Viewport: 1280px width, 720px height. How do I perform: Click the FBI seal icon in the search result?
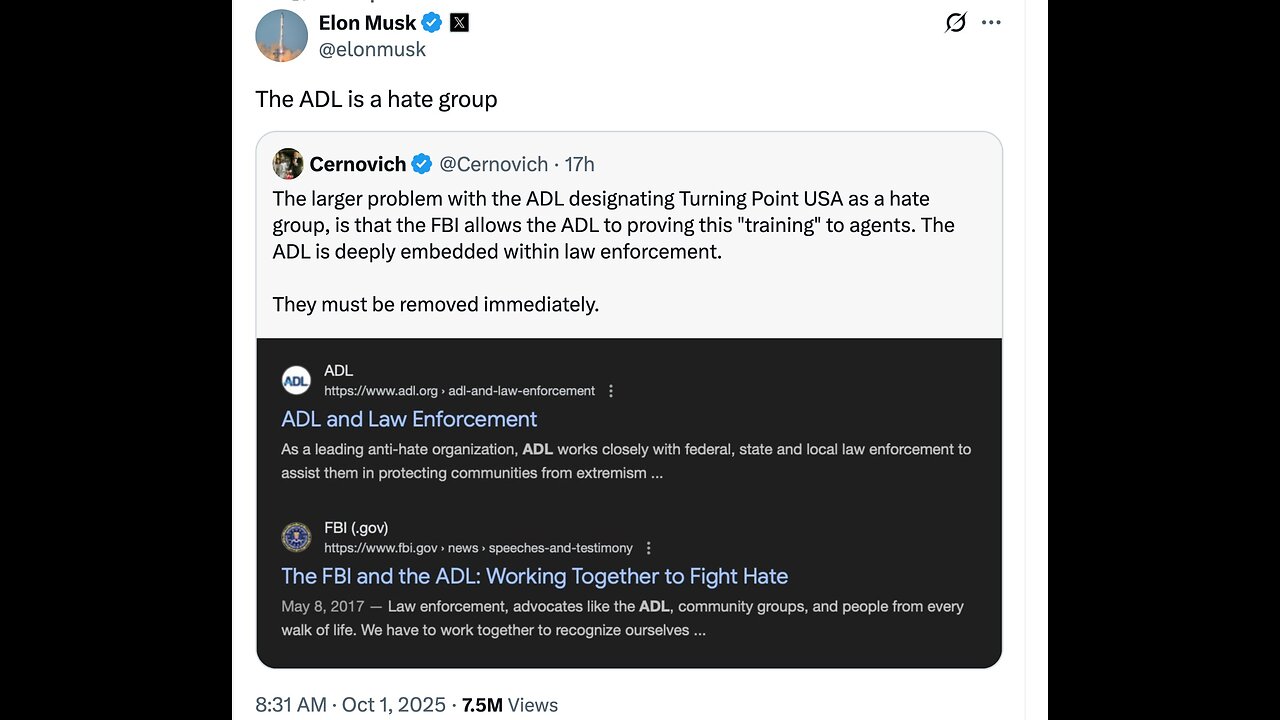pos(296,537)
